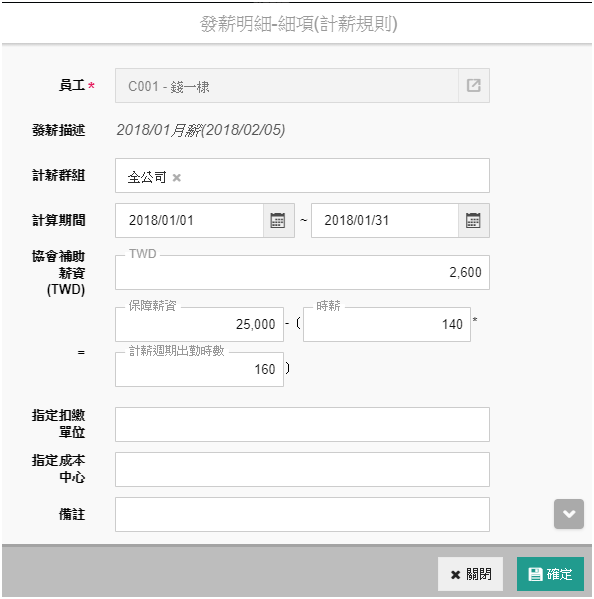Click the X icon in 關閉 button
The image size is (594, 599).
pyautogui.click(x=455, y=575)
